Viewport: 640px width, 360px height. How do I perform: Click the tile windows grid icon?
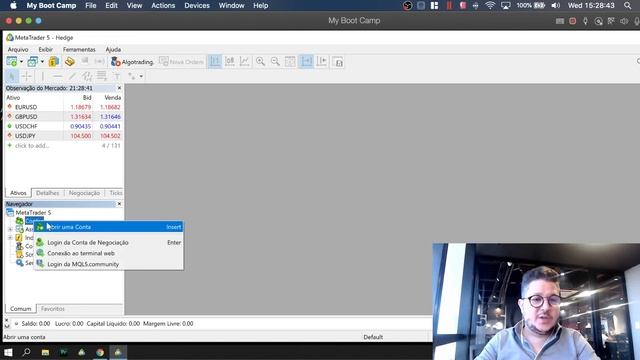tap(290, 62)
